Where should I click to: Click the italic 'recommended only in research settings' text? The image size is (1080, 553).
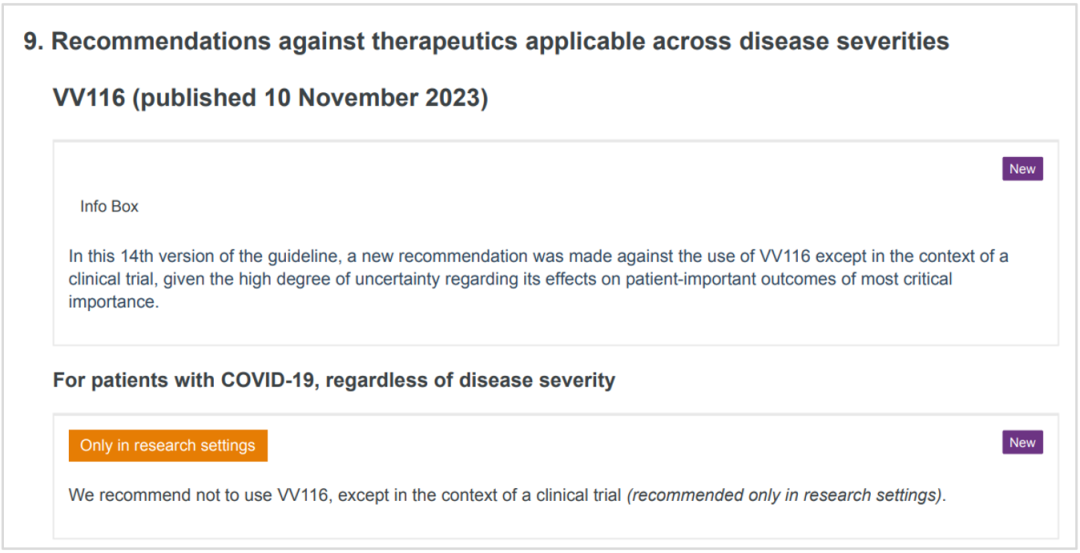785,496
